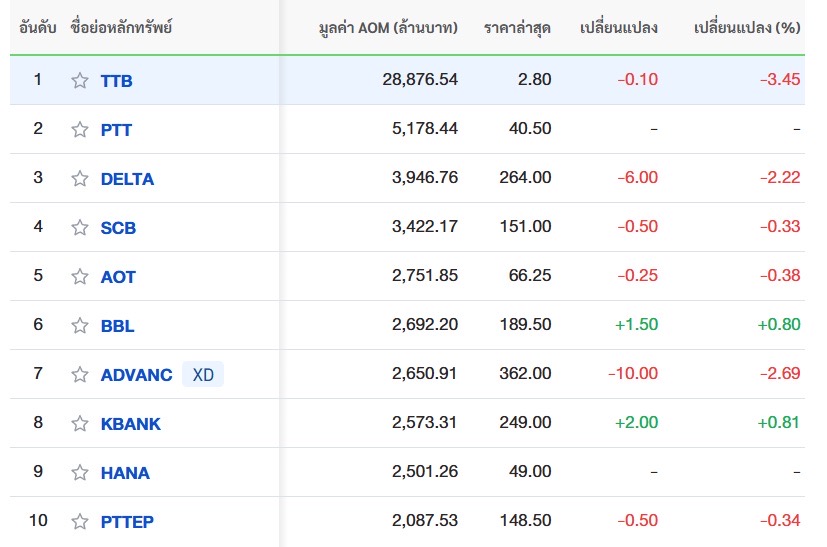Click the change value -10.00
The width and height of the screenshot is (827, 547).
633,373
